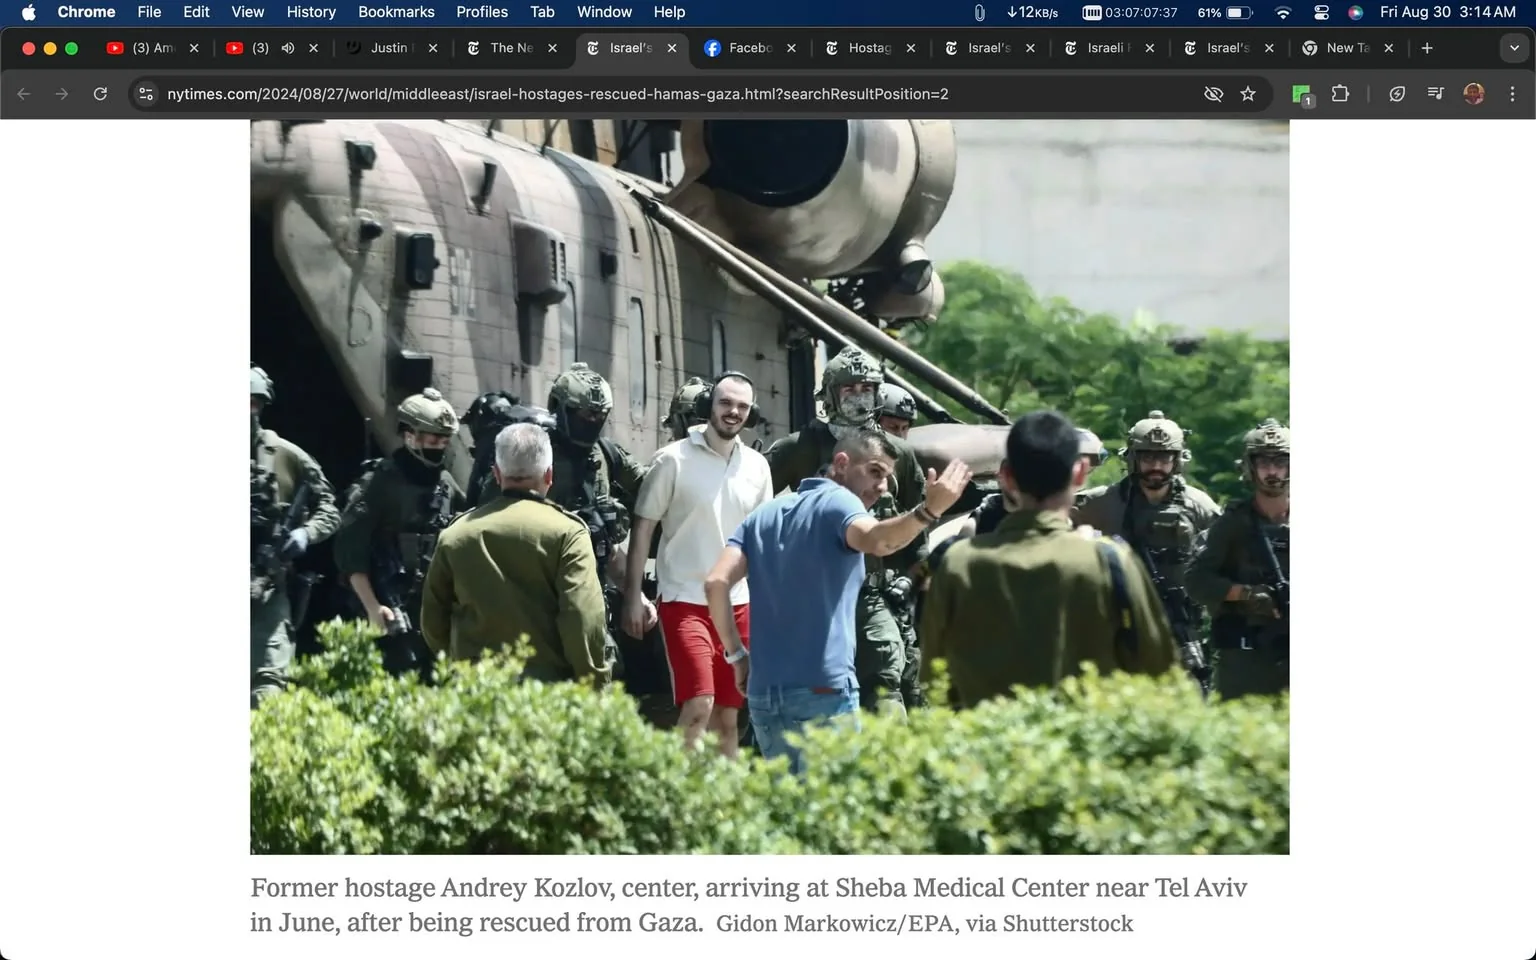Click the crossed-out eye icon in address bar
The image size is (1536, 960).
point(1213,94)
